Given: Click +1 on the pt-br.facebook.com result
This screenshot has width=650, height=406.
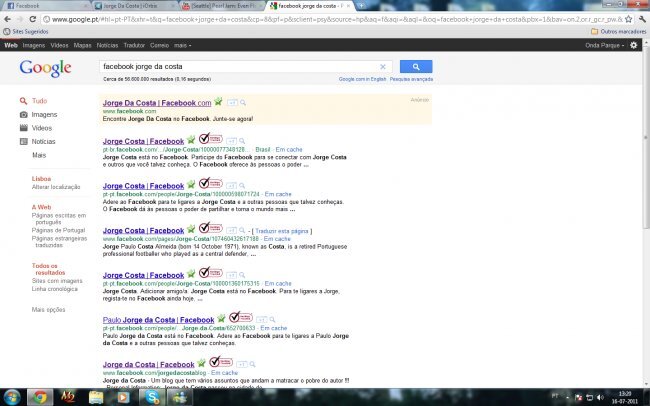Looking at the screenshot, I should click(x=231, y=141).
